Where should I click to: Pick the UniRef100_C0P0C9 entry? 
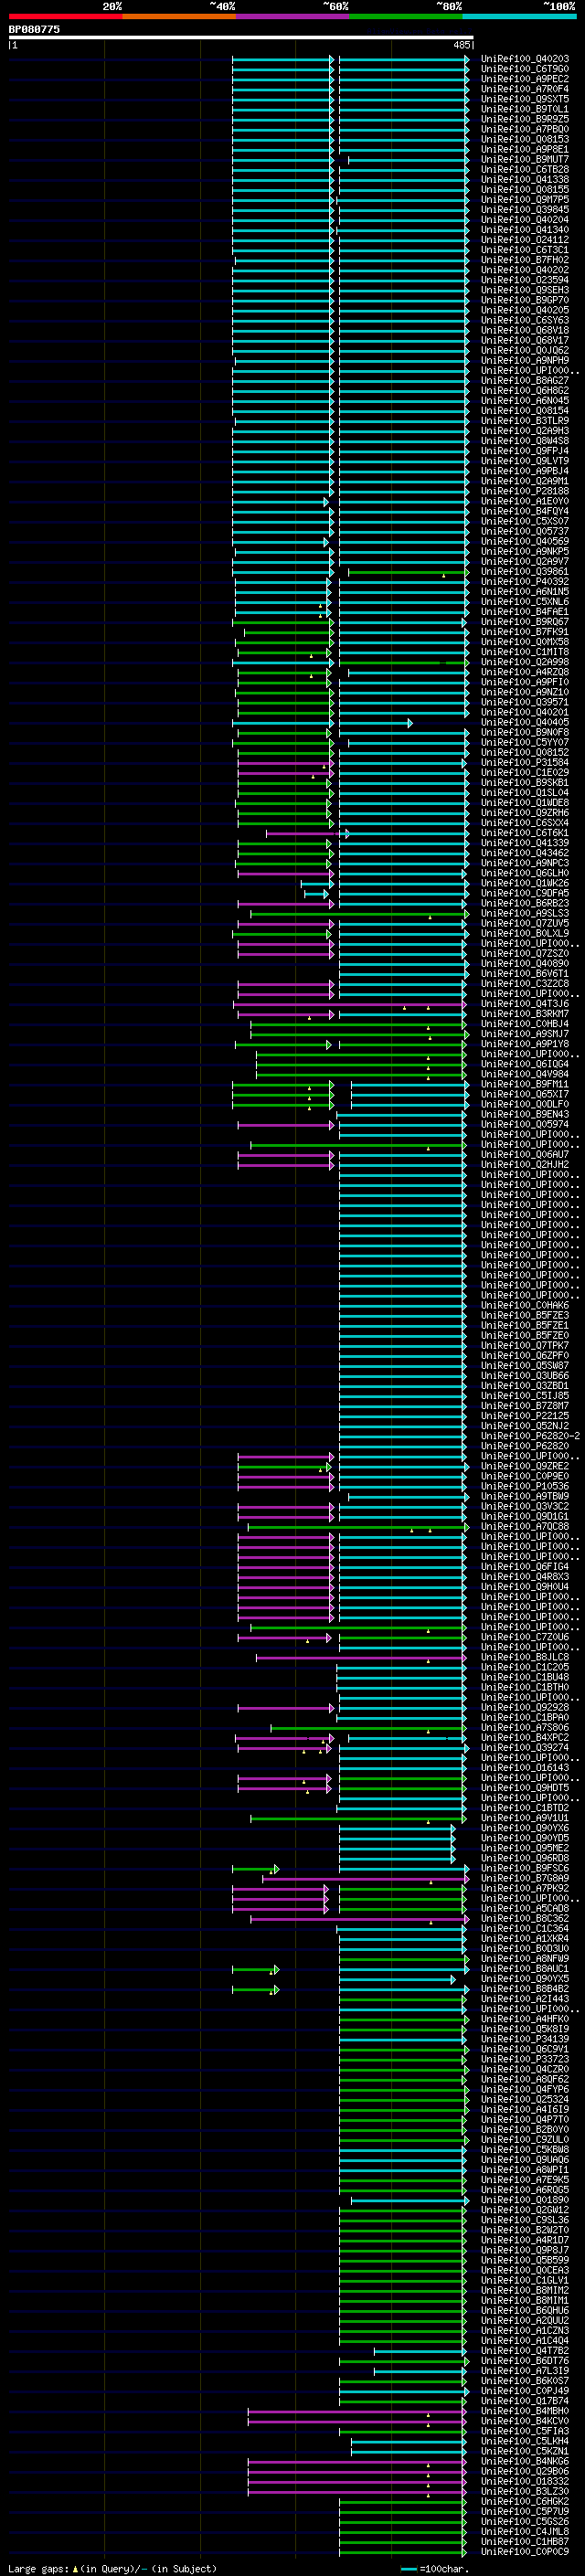pos(525,2551)
